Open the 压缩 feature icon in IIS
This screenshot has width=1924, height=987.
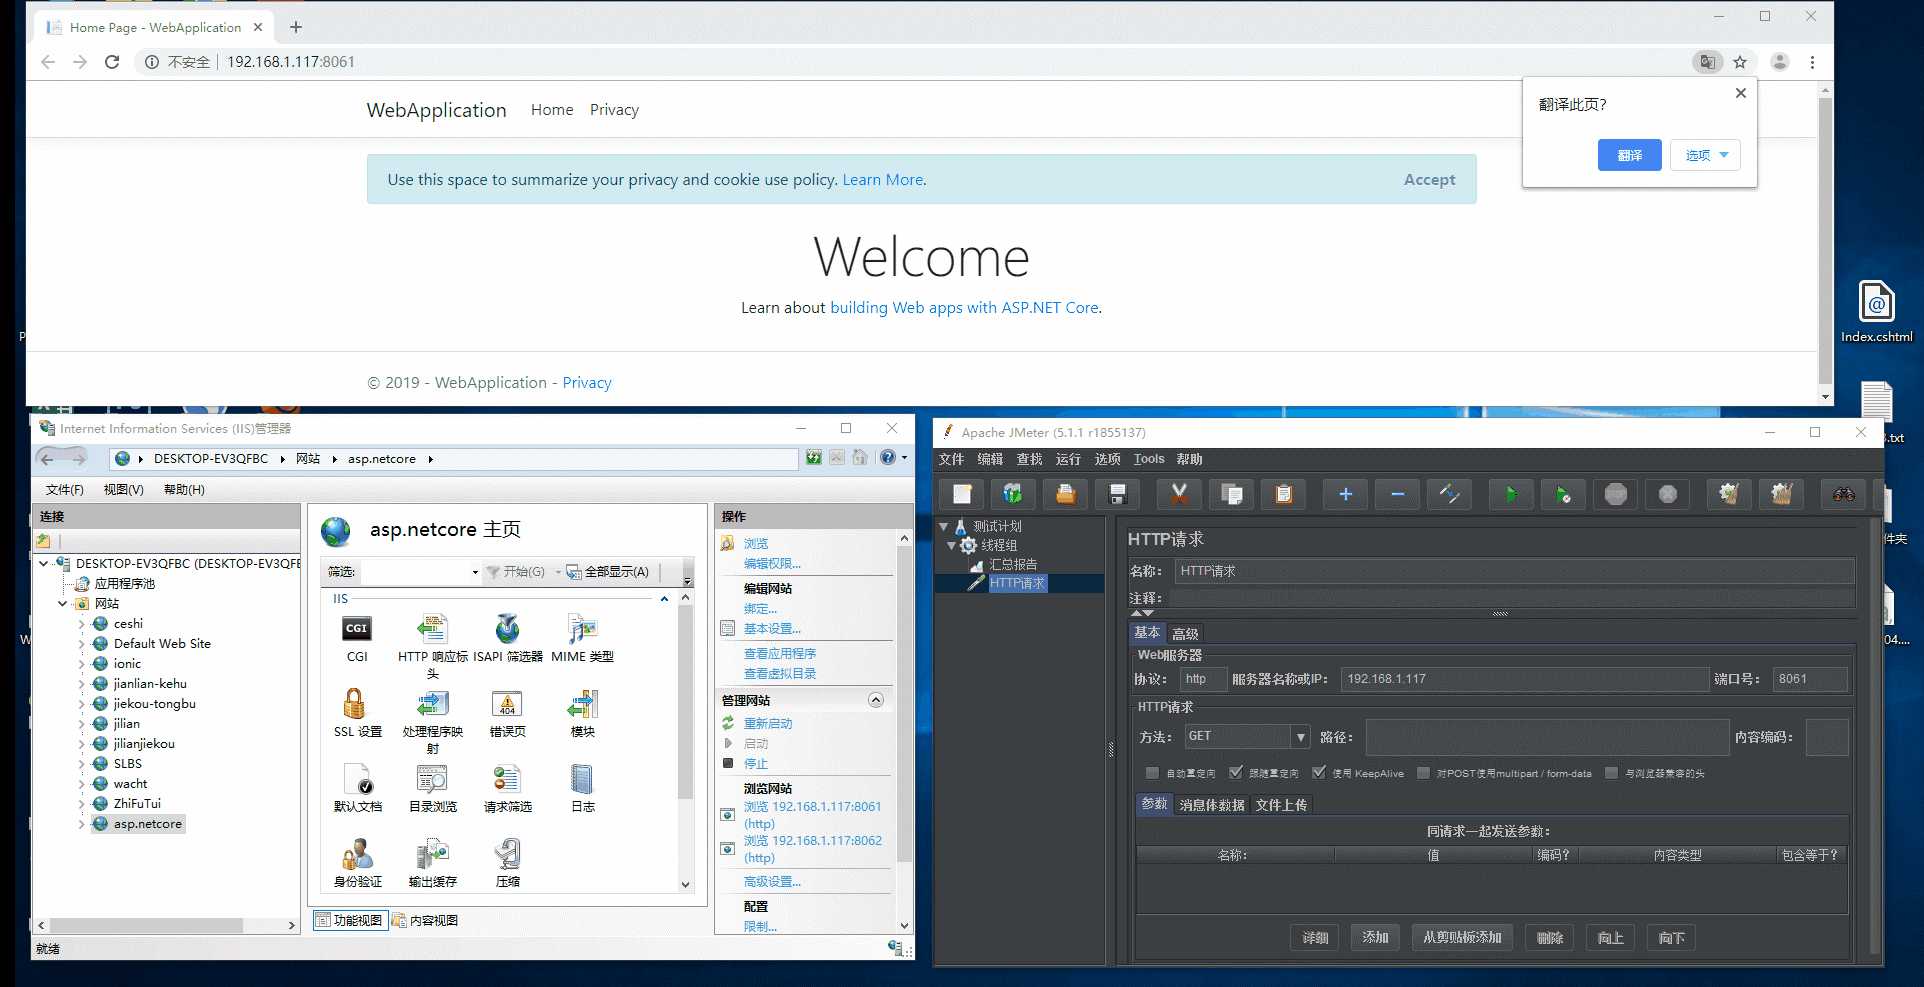click(x=507, y=854)
